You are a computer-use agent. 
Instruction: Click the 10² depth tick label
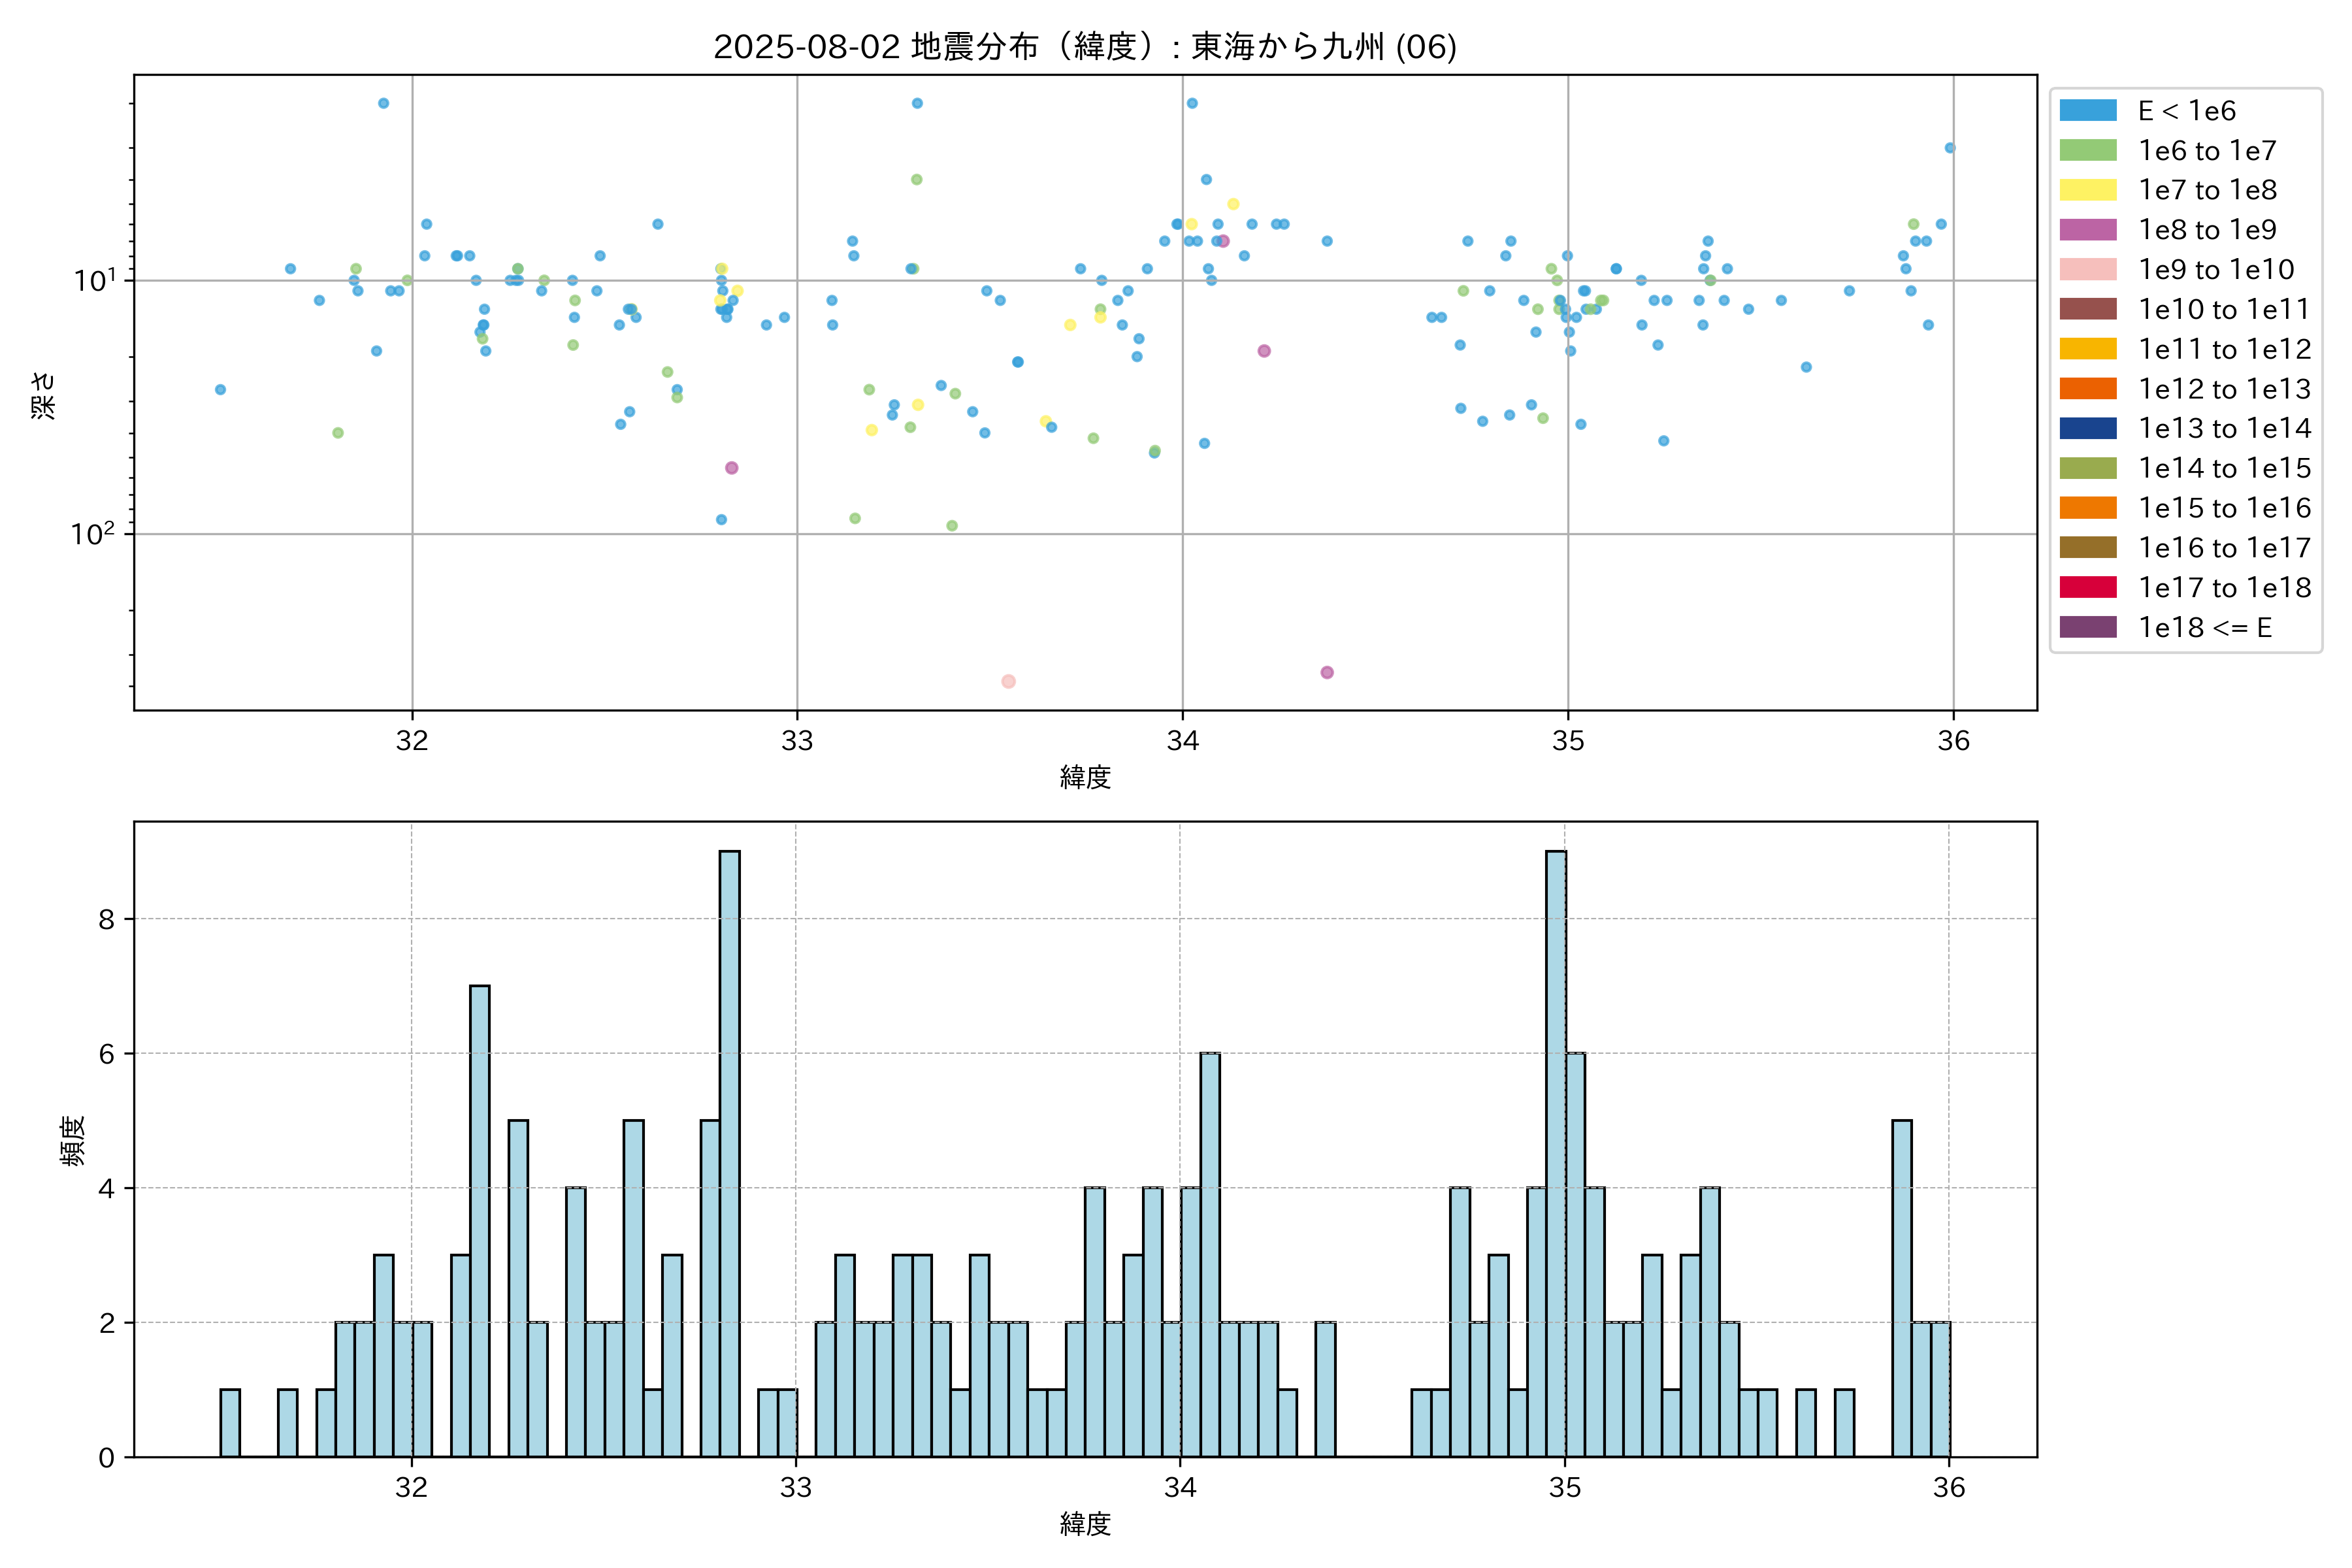click(x=92, y=534)
